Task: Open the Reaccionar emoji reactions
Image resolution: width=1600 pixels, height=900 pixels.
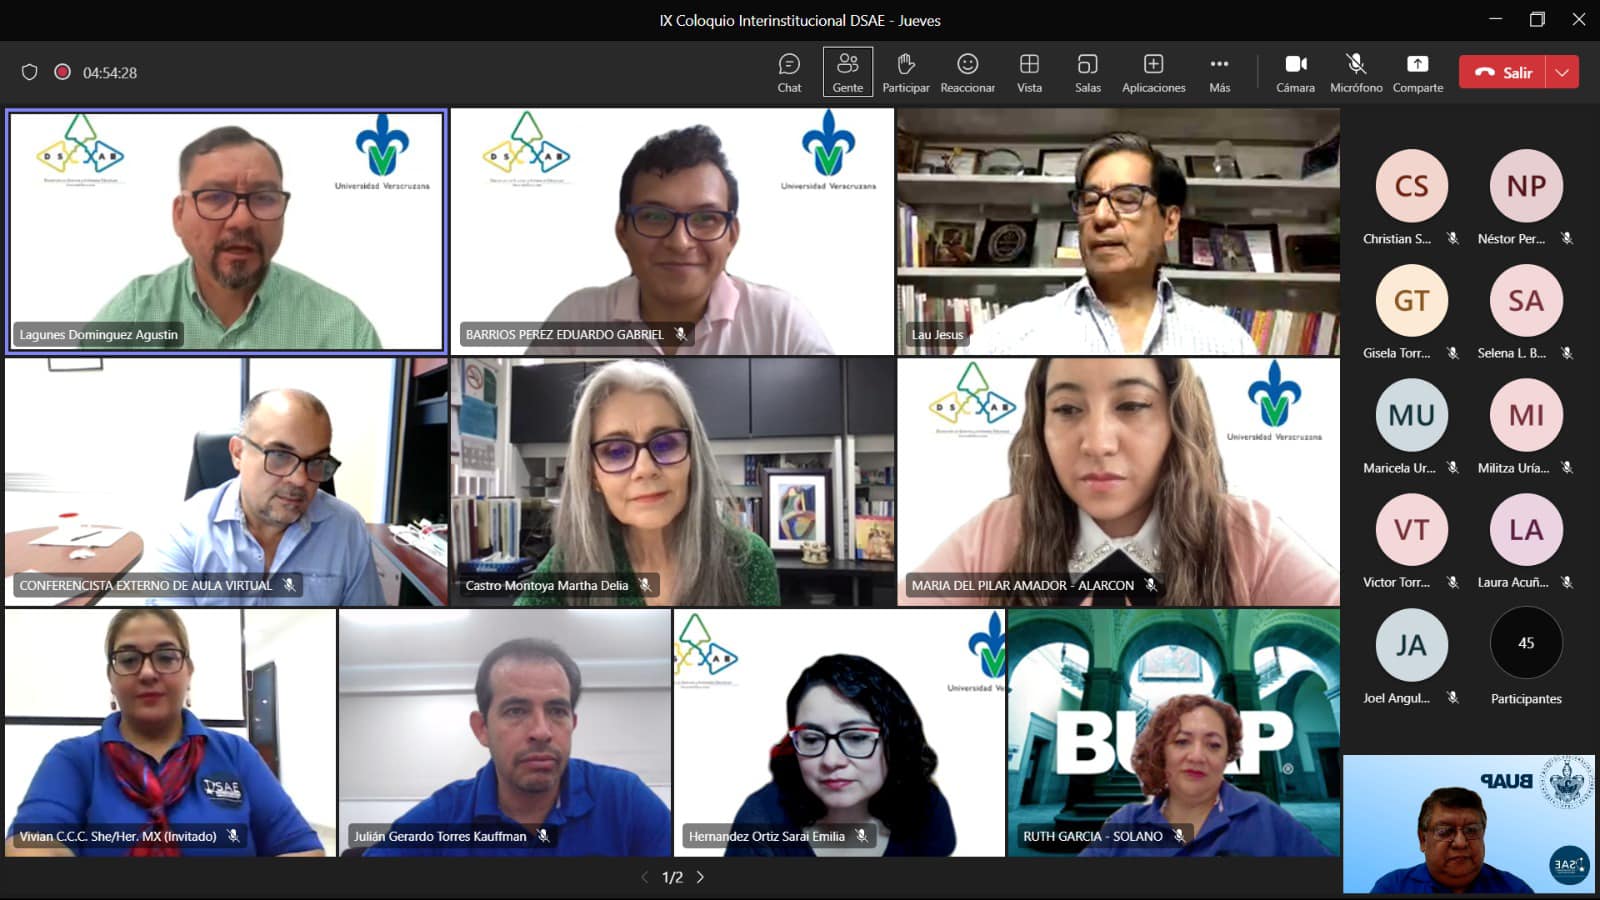Action: pos(967,73)
